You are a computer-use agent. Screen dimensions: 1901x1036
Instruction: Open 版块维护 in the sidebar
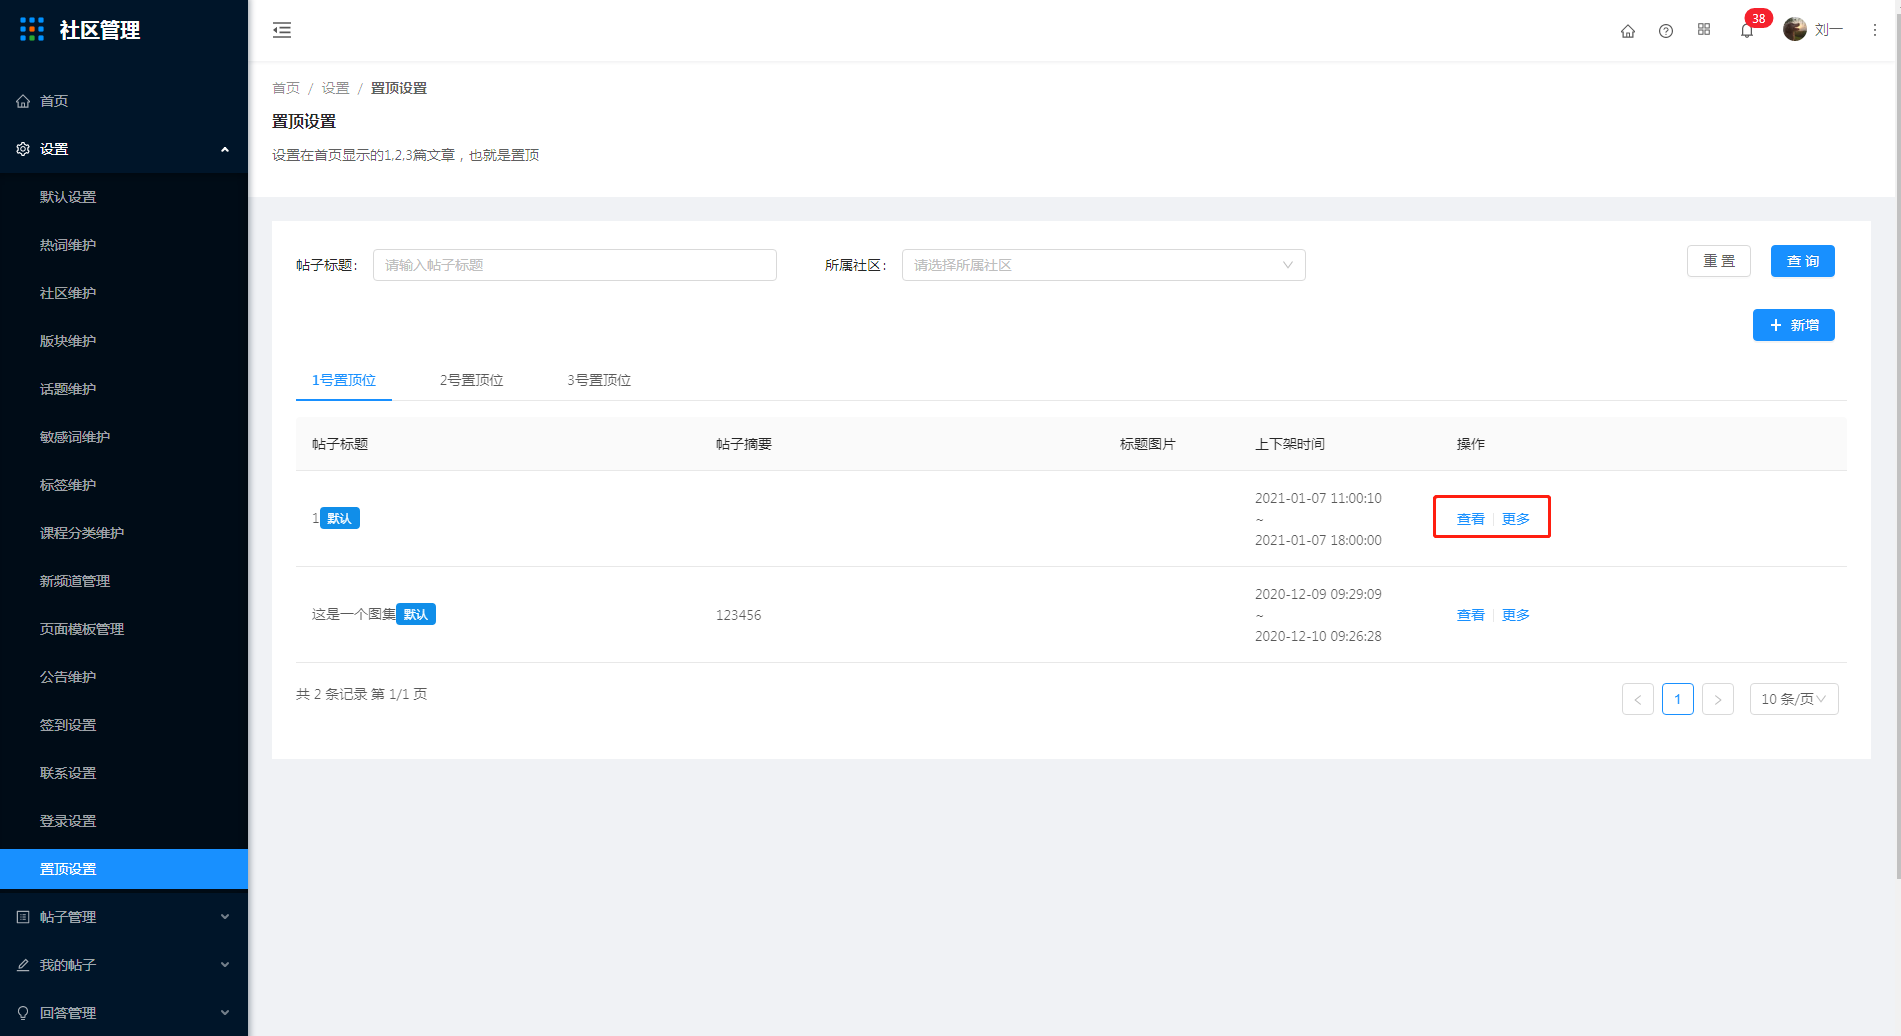68,341
